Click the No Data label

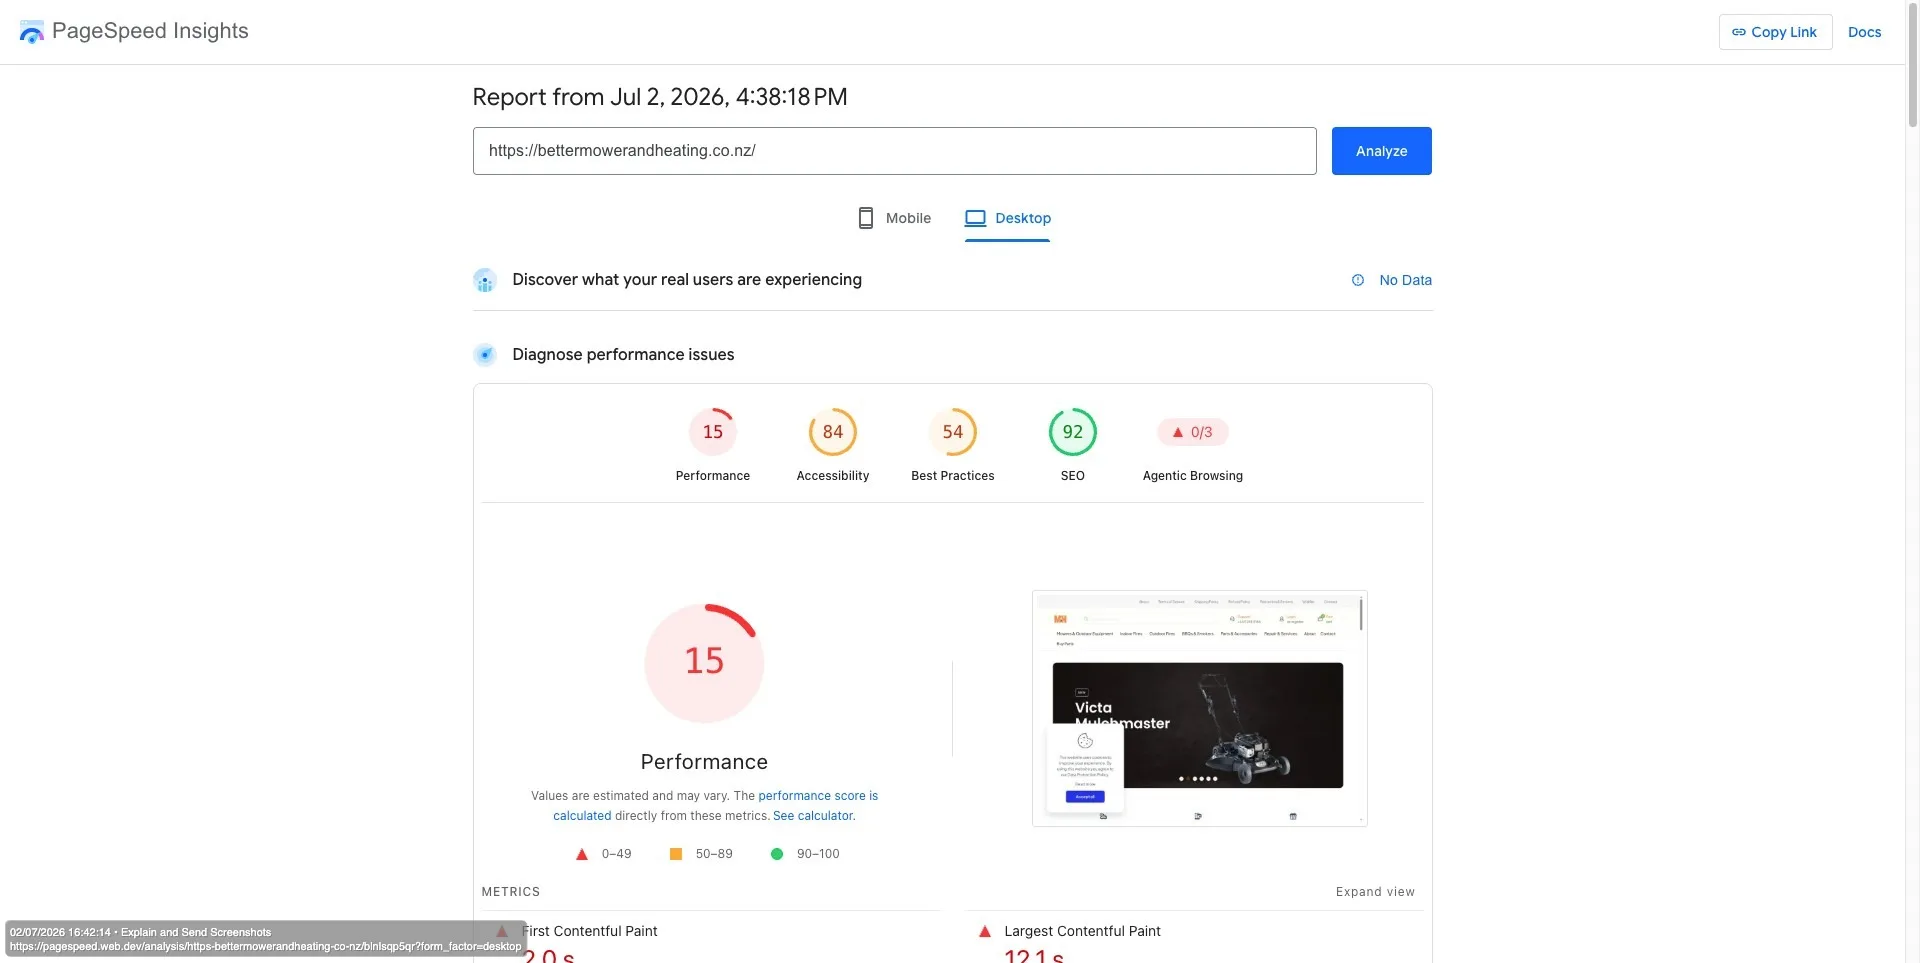1405,280
